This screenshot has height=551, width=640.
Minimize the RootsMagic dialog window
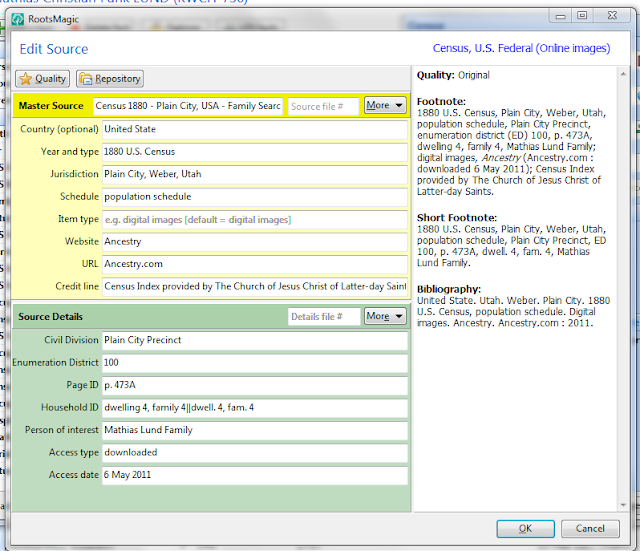(561, 16)
